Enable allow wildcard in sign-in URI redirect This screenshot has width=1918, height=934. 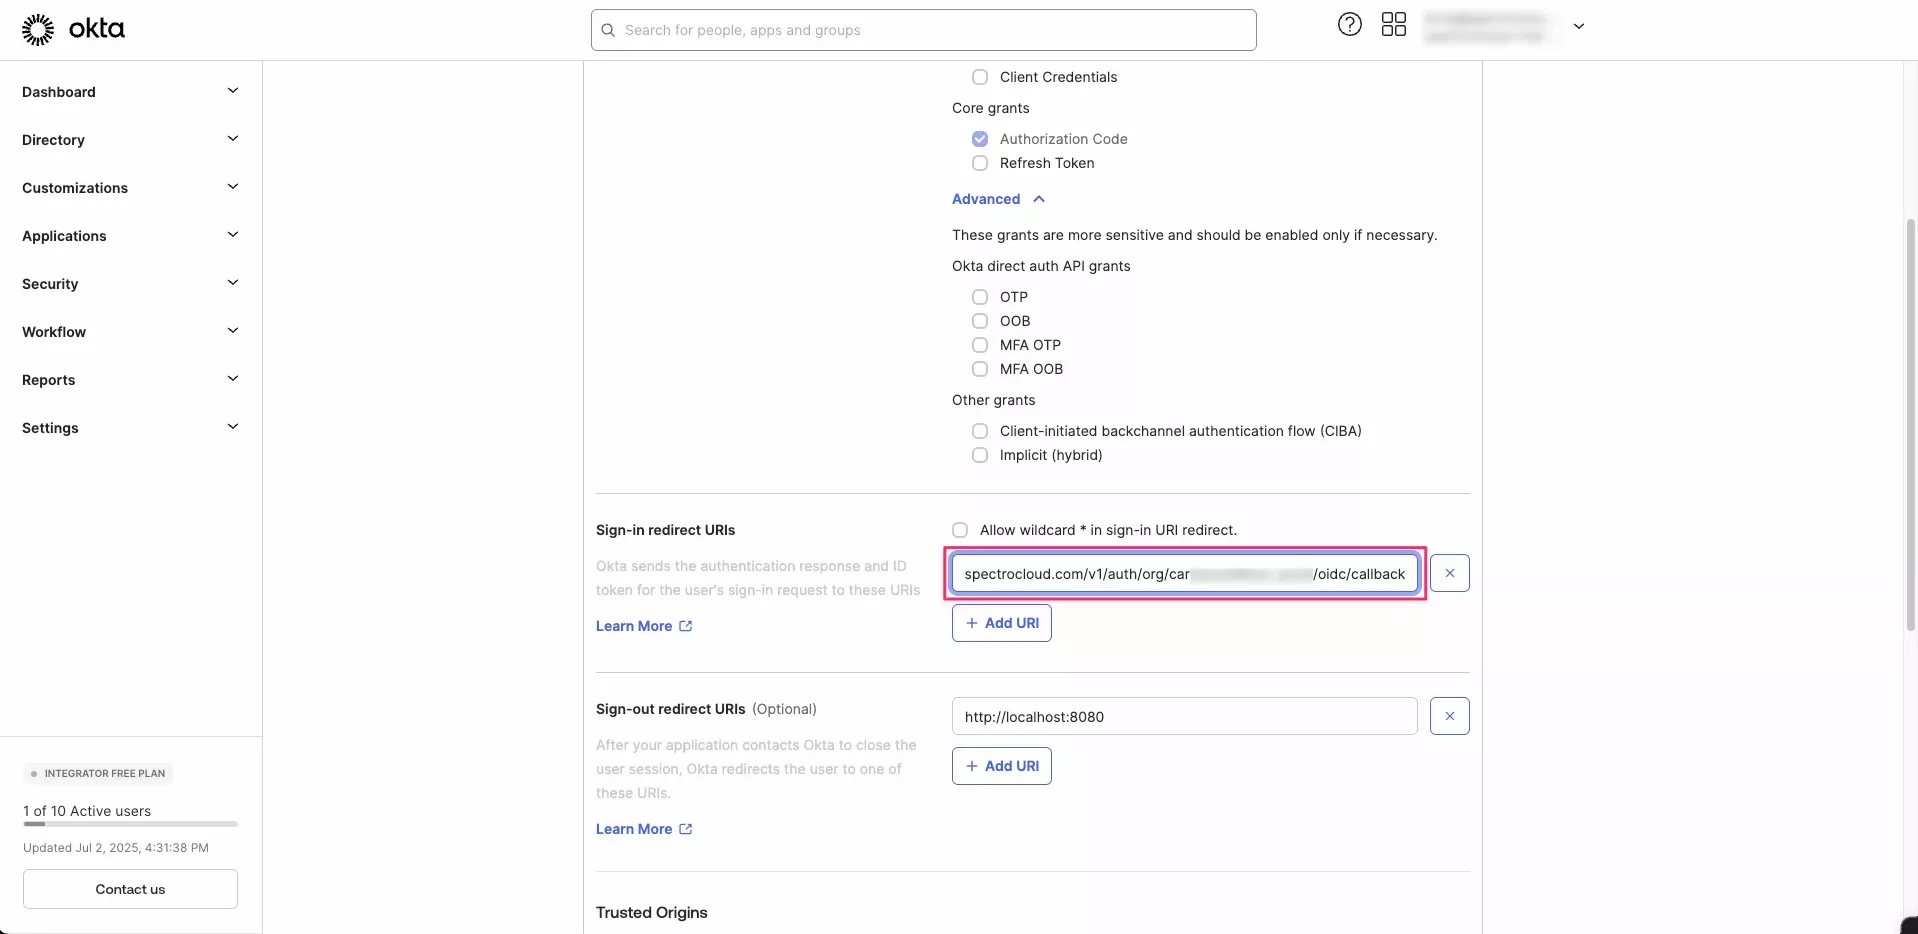point(959,530)
